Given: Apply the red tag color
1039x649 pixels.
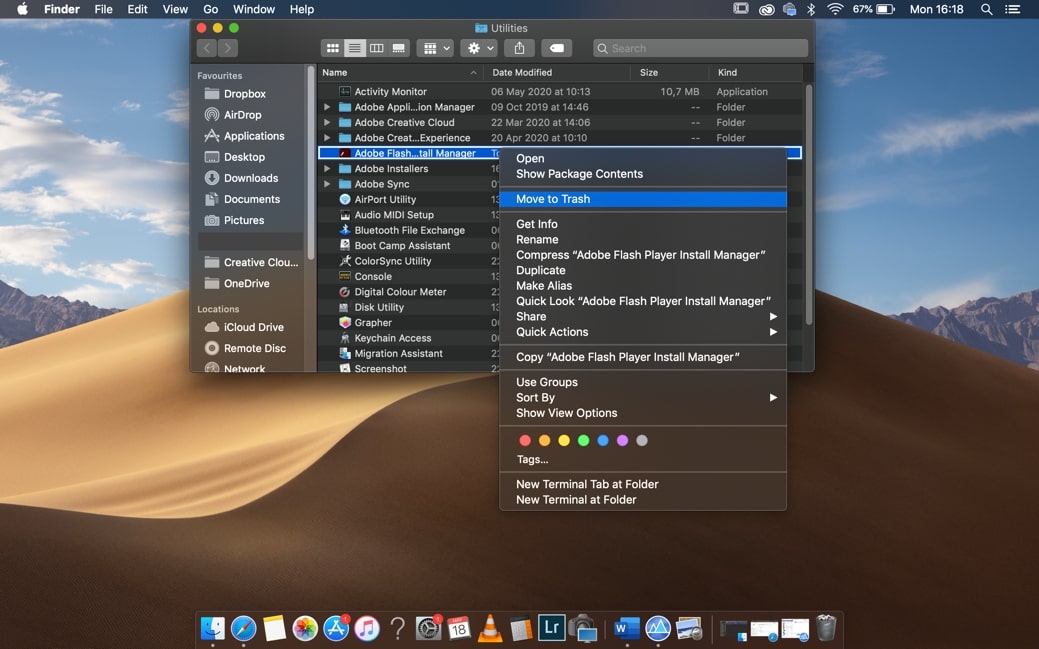Looking at the screenshot, I should (x=525, y=441).
